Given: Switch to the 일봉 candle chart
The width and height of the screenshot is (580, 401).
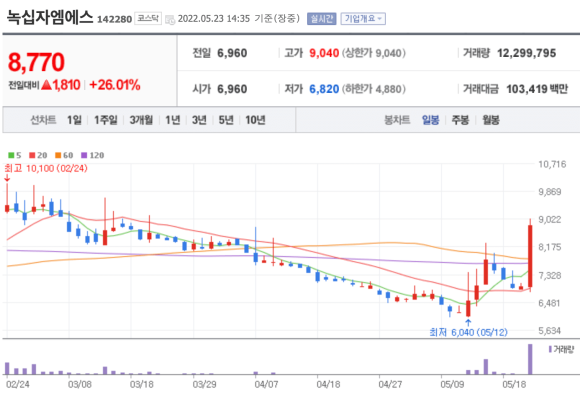Looking at the screenshot, I should point(430,120).
